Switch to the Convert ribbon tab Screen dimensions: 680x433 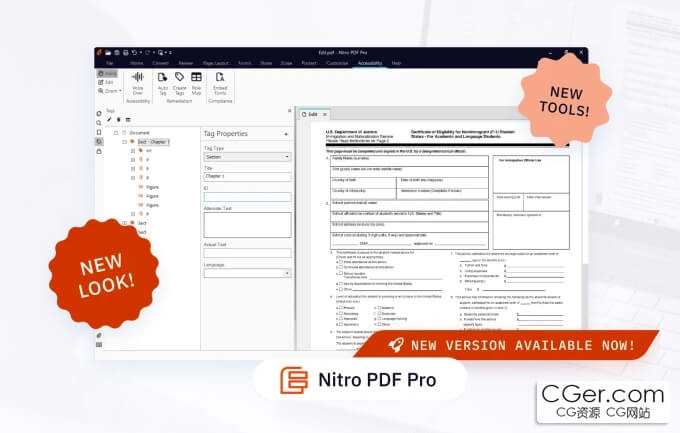(160, 63)
